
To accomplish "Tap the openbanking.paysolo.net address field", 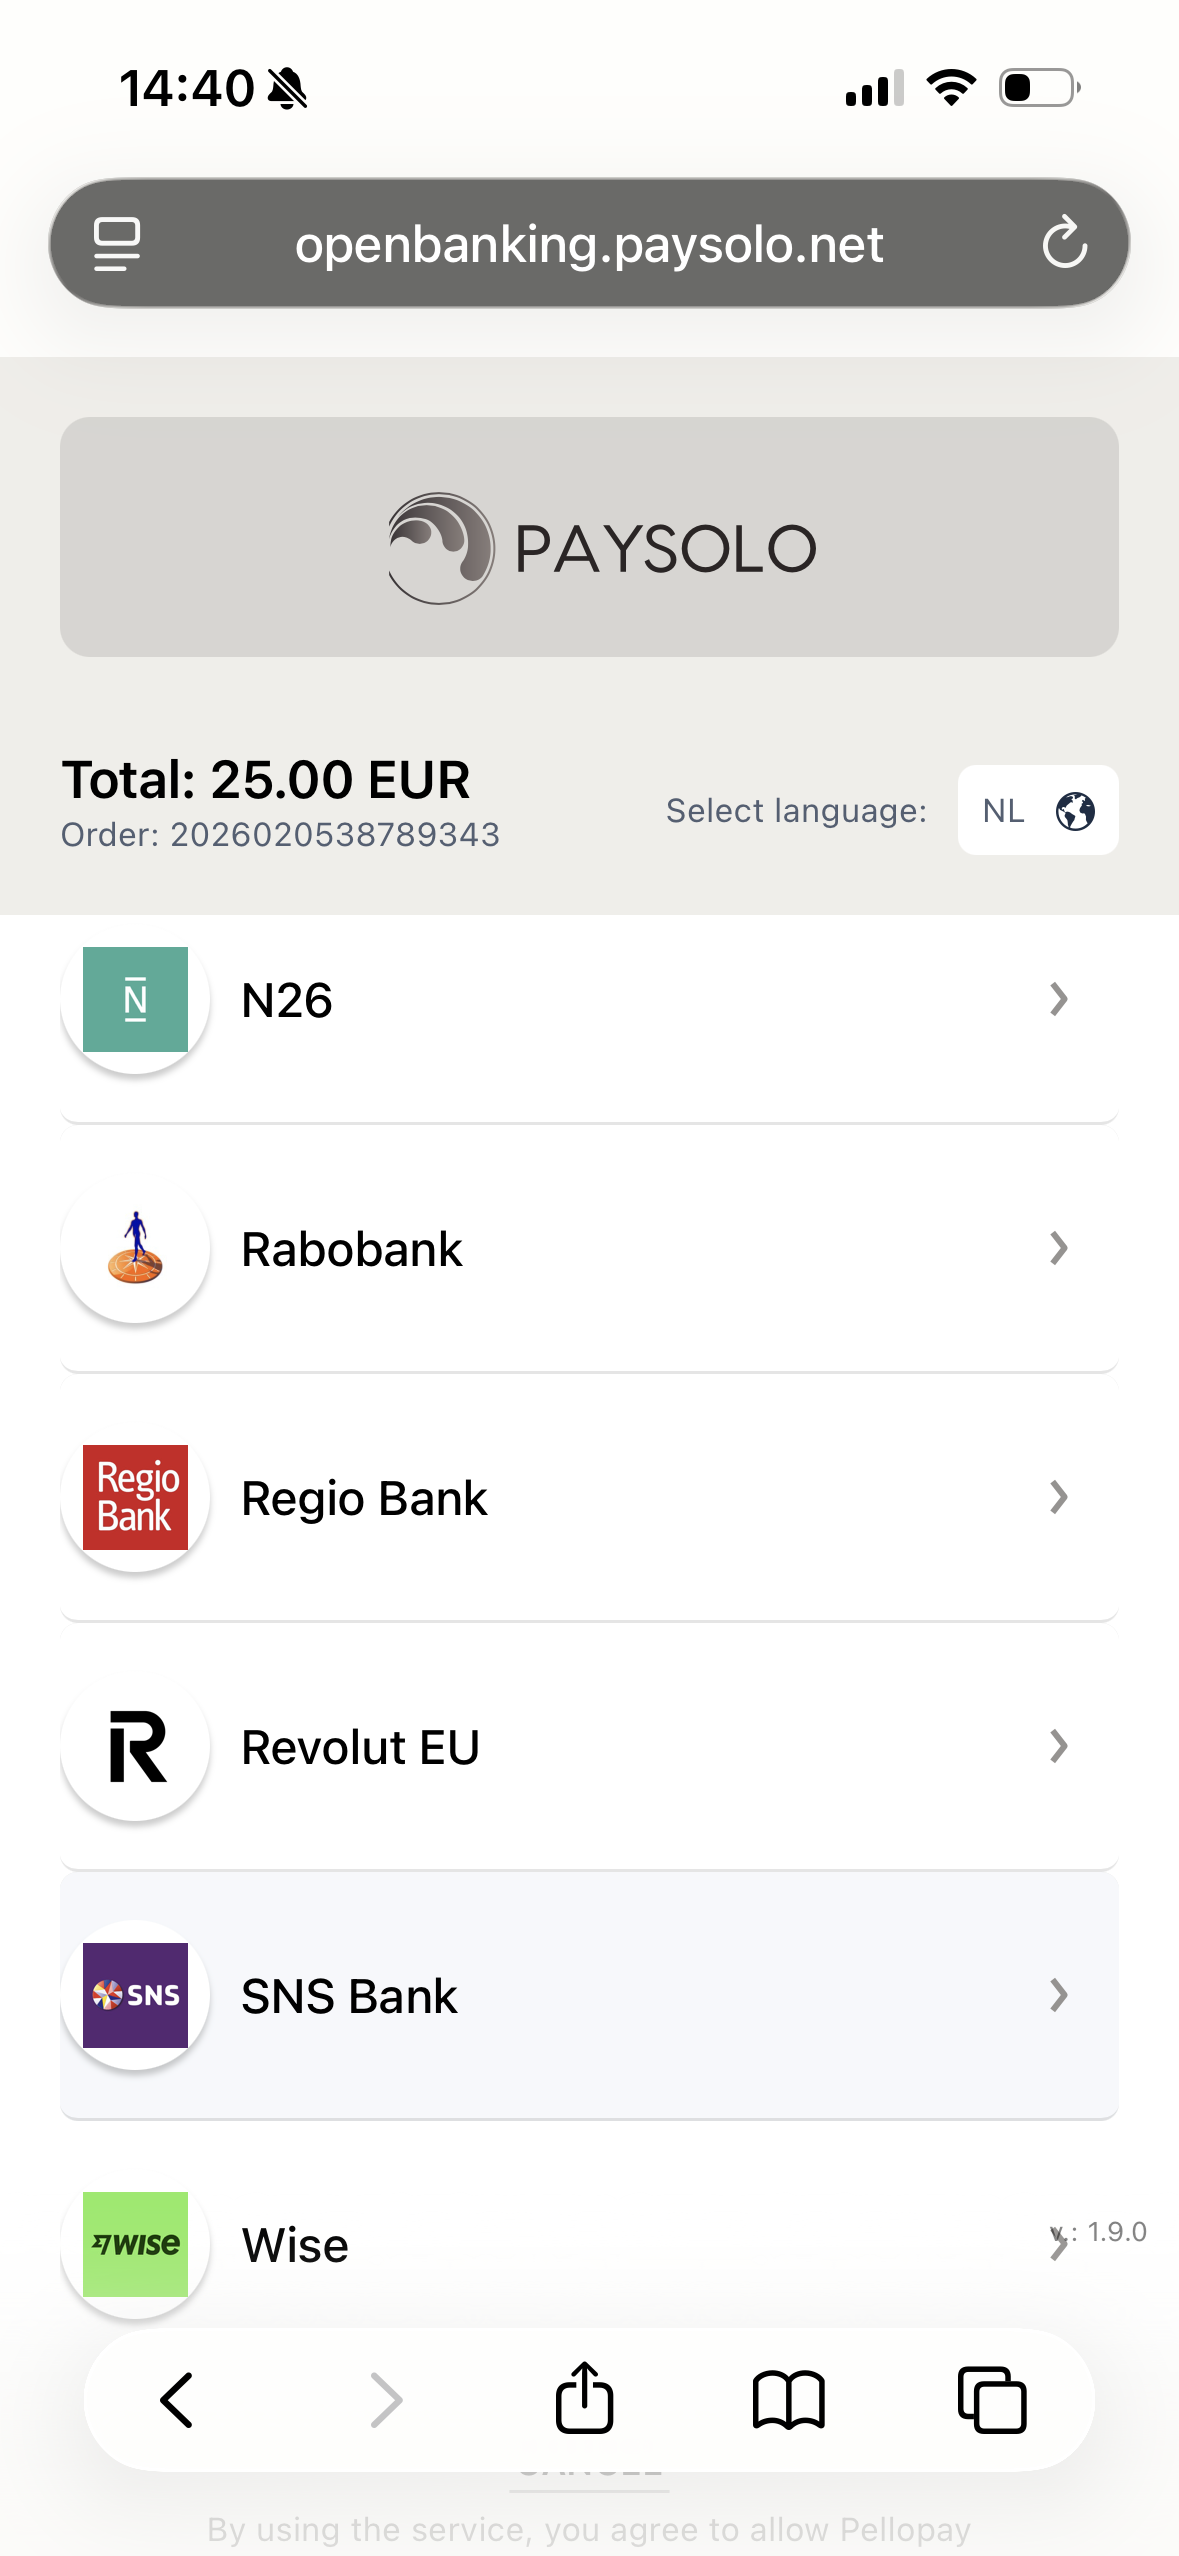I will coord(588,244).
